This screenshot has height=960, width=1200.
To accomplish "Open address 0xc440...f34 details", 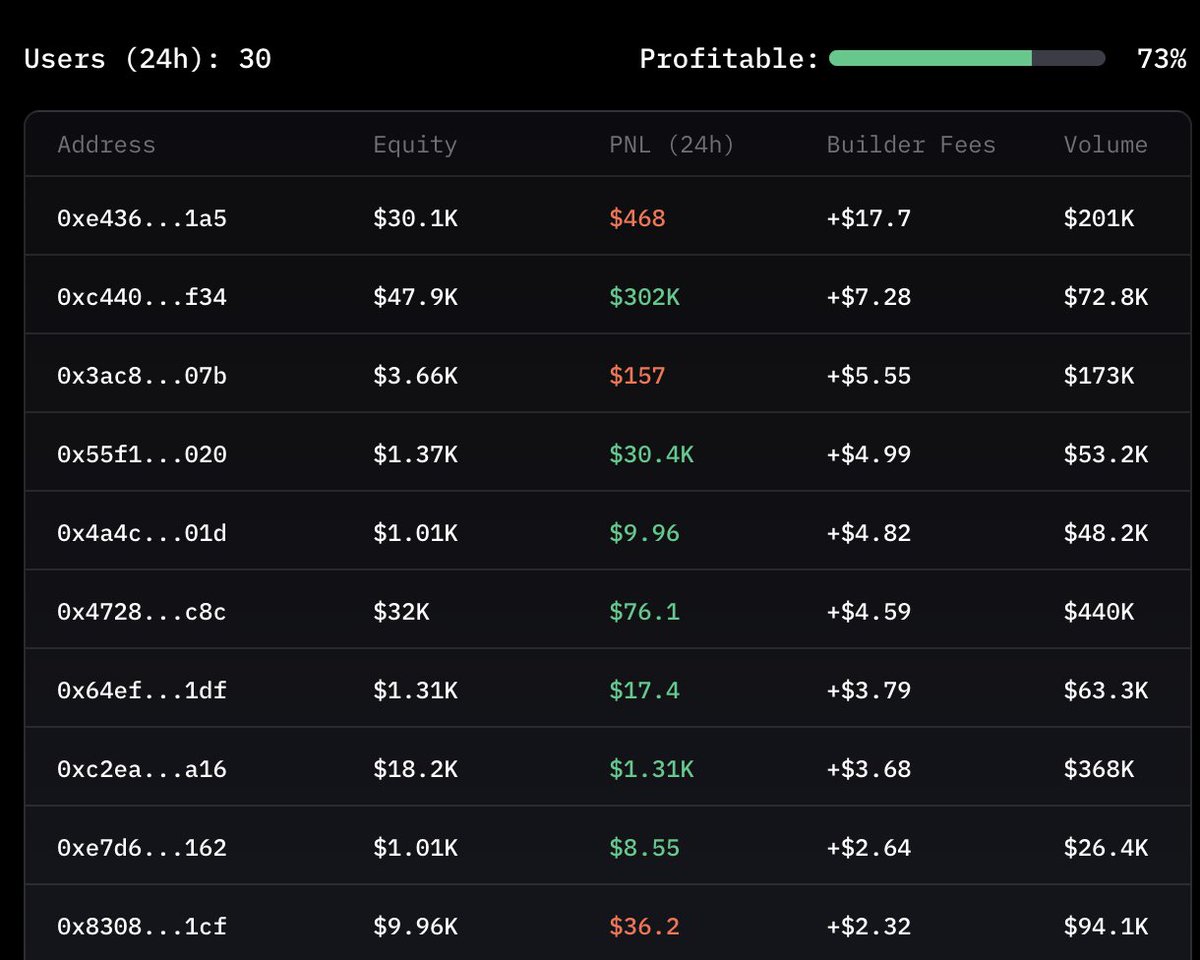I will (x=140, y=296).
